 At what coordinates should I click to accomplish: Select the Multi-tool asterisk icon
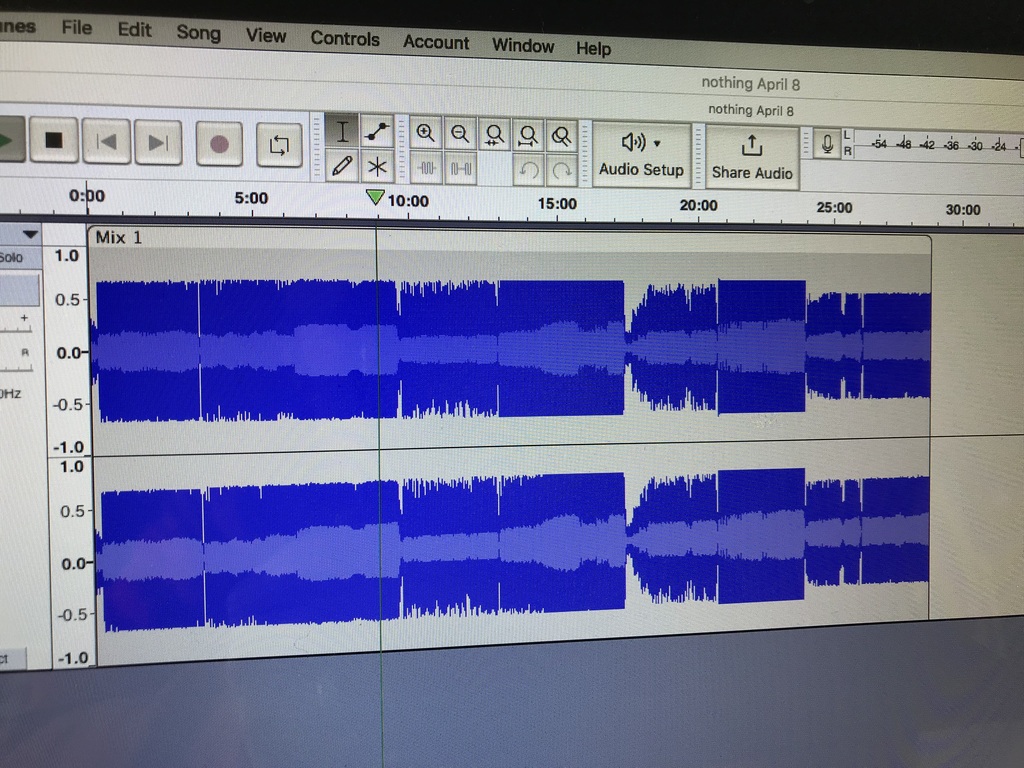377,167
